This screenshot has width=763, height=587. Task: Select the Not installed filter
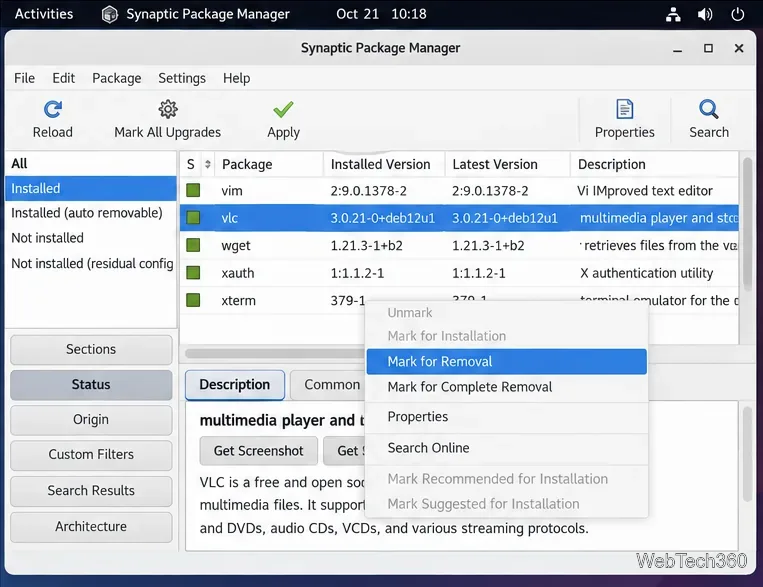[91, 238]
